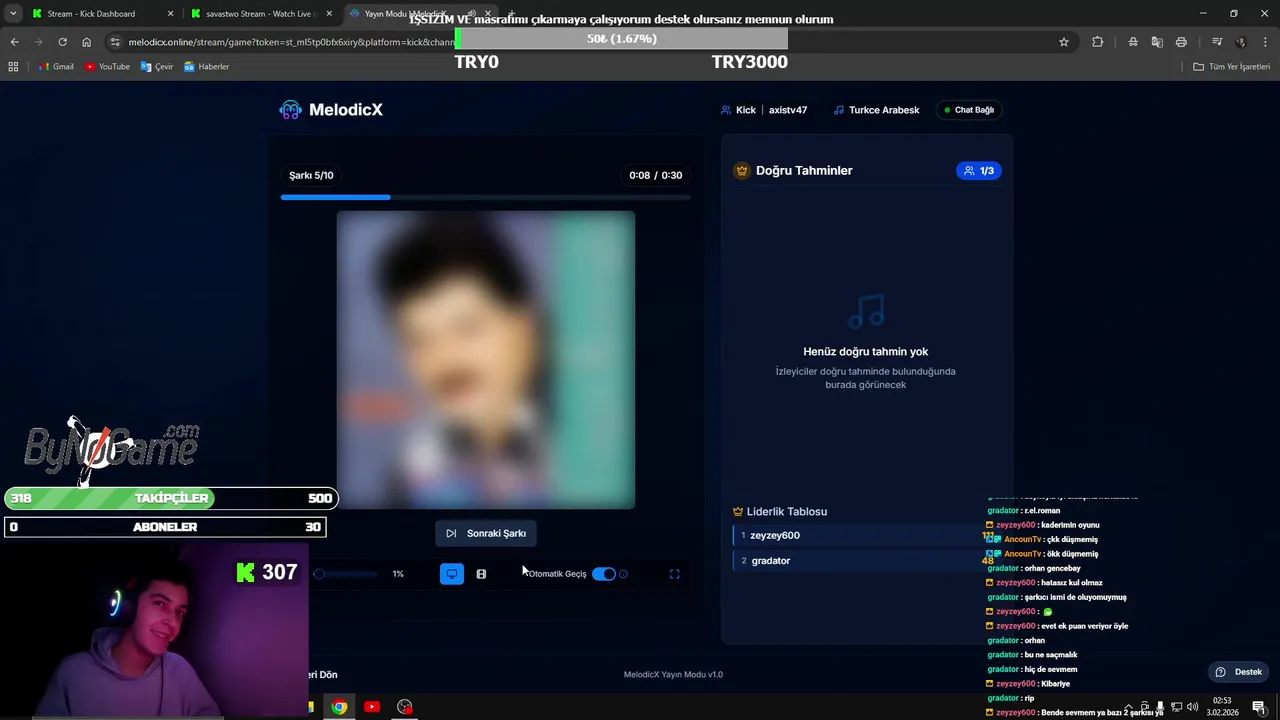This screenshot has height=720, width=1280.
Task: Adjust the volume slider at 1%
Action: pyautogui.click(x=346, y=574)
